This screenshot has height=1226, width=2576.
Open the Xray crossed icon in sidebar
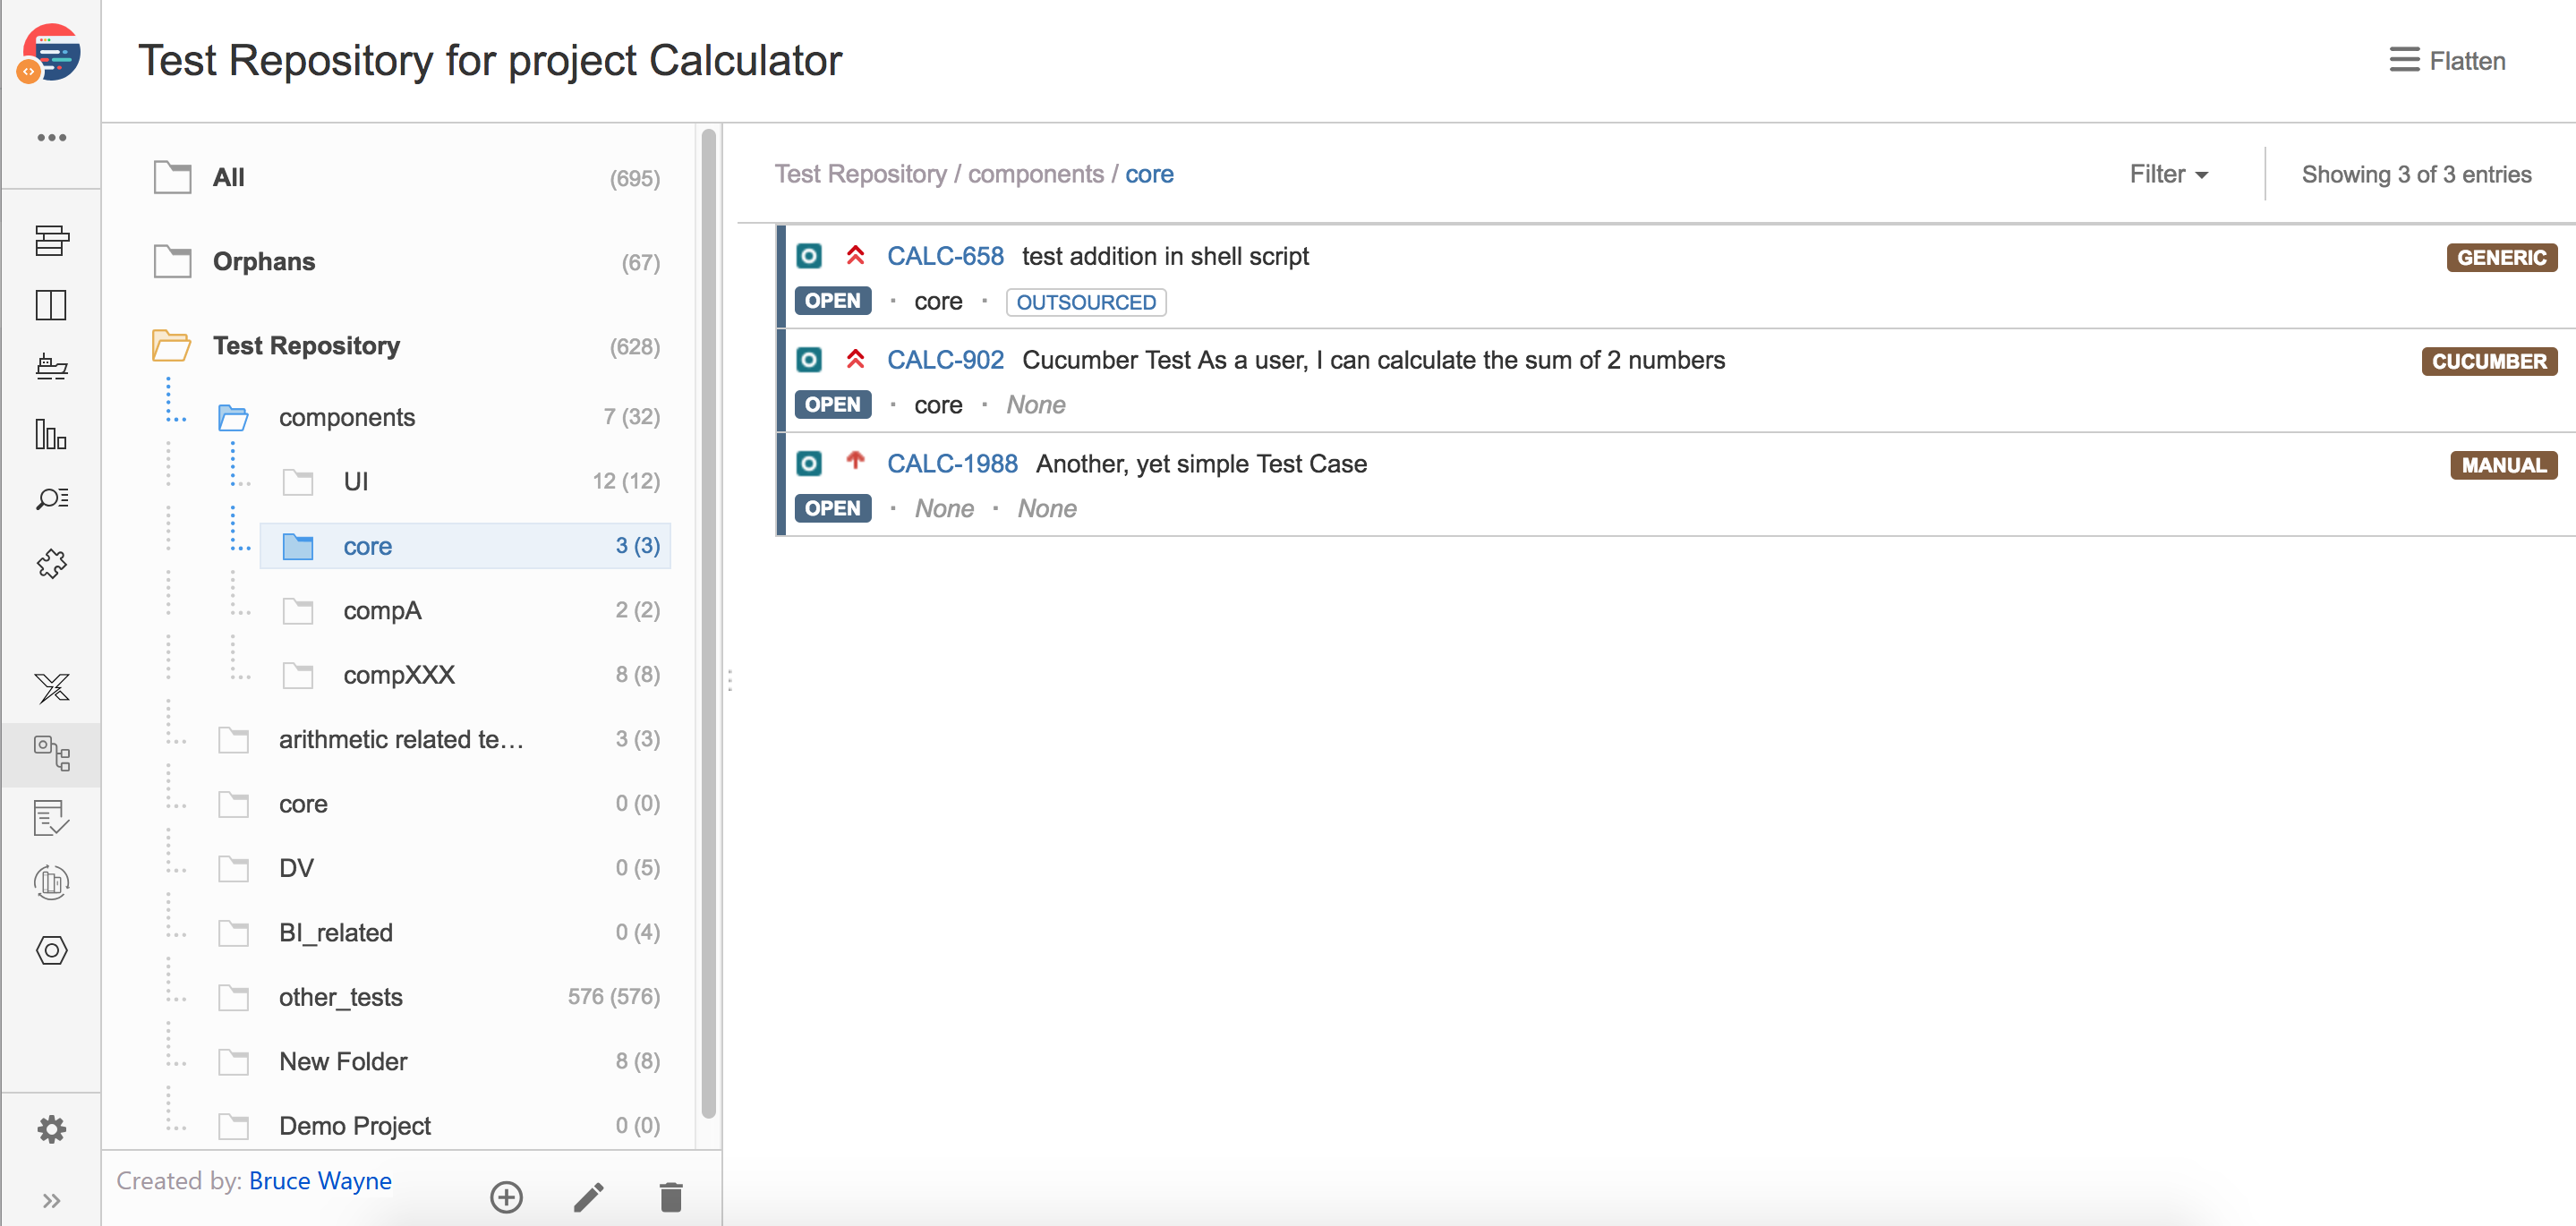(x=52, y=688)
